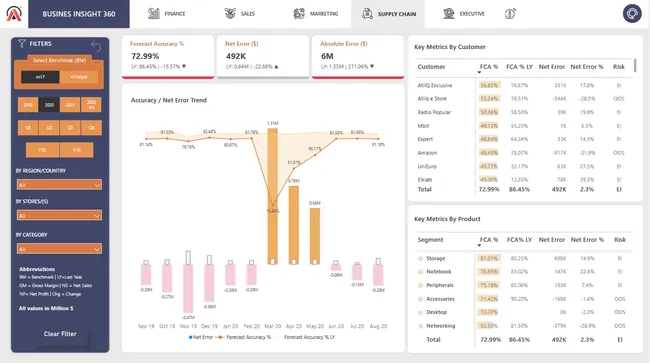
Task: Click the Net Error ($) card
Action: (263, 56)
